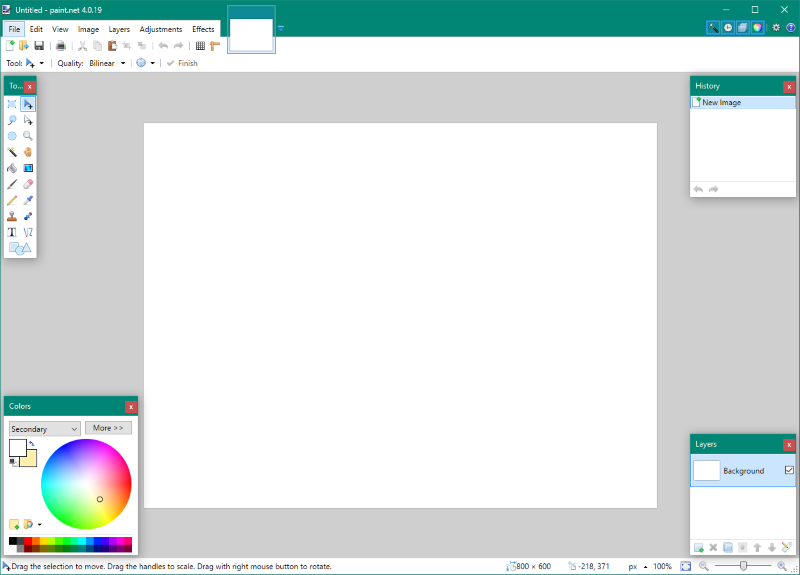Select the Move Selected Pixels tool
The height and width of the screenshot is (575, 800).
point(28,104)
